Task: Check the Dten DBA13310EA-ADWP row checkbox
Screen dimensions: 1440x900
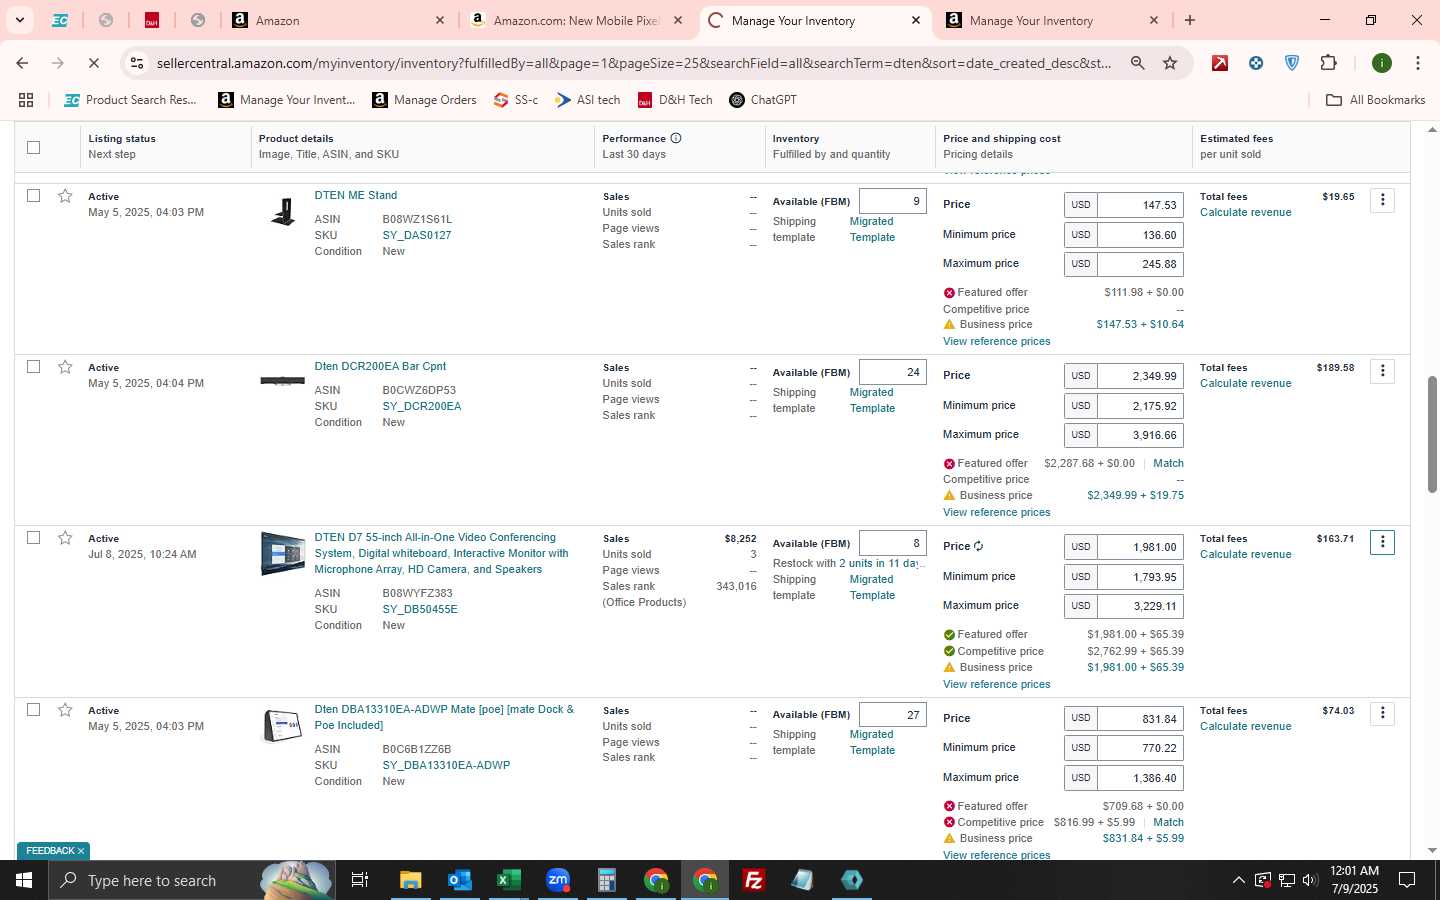Action: point(33,710)
